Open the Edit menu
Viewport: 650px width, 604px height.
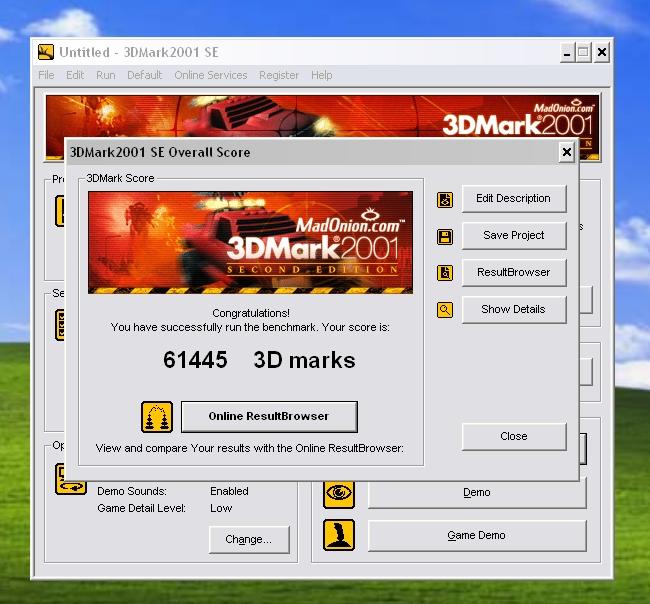(75, 75)
